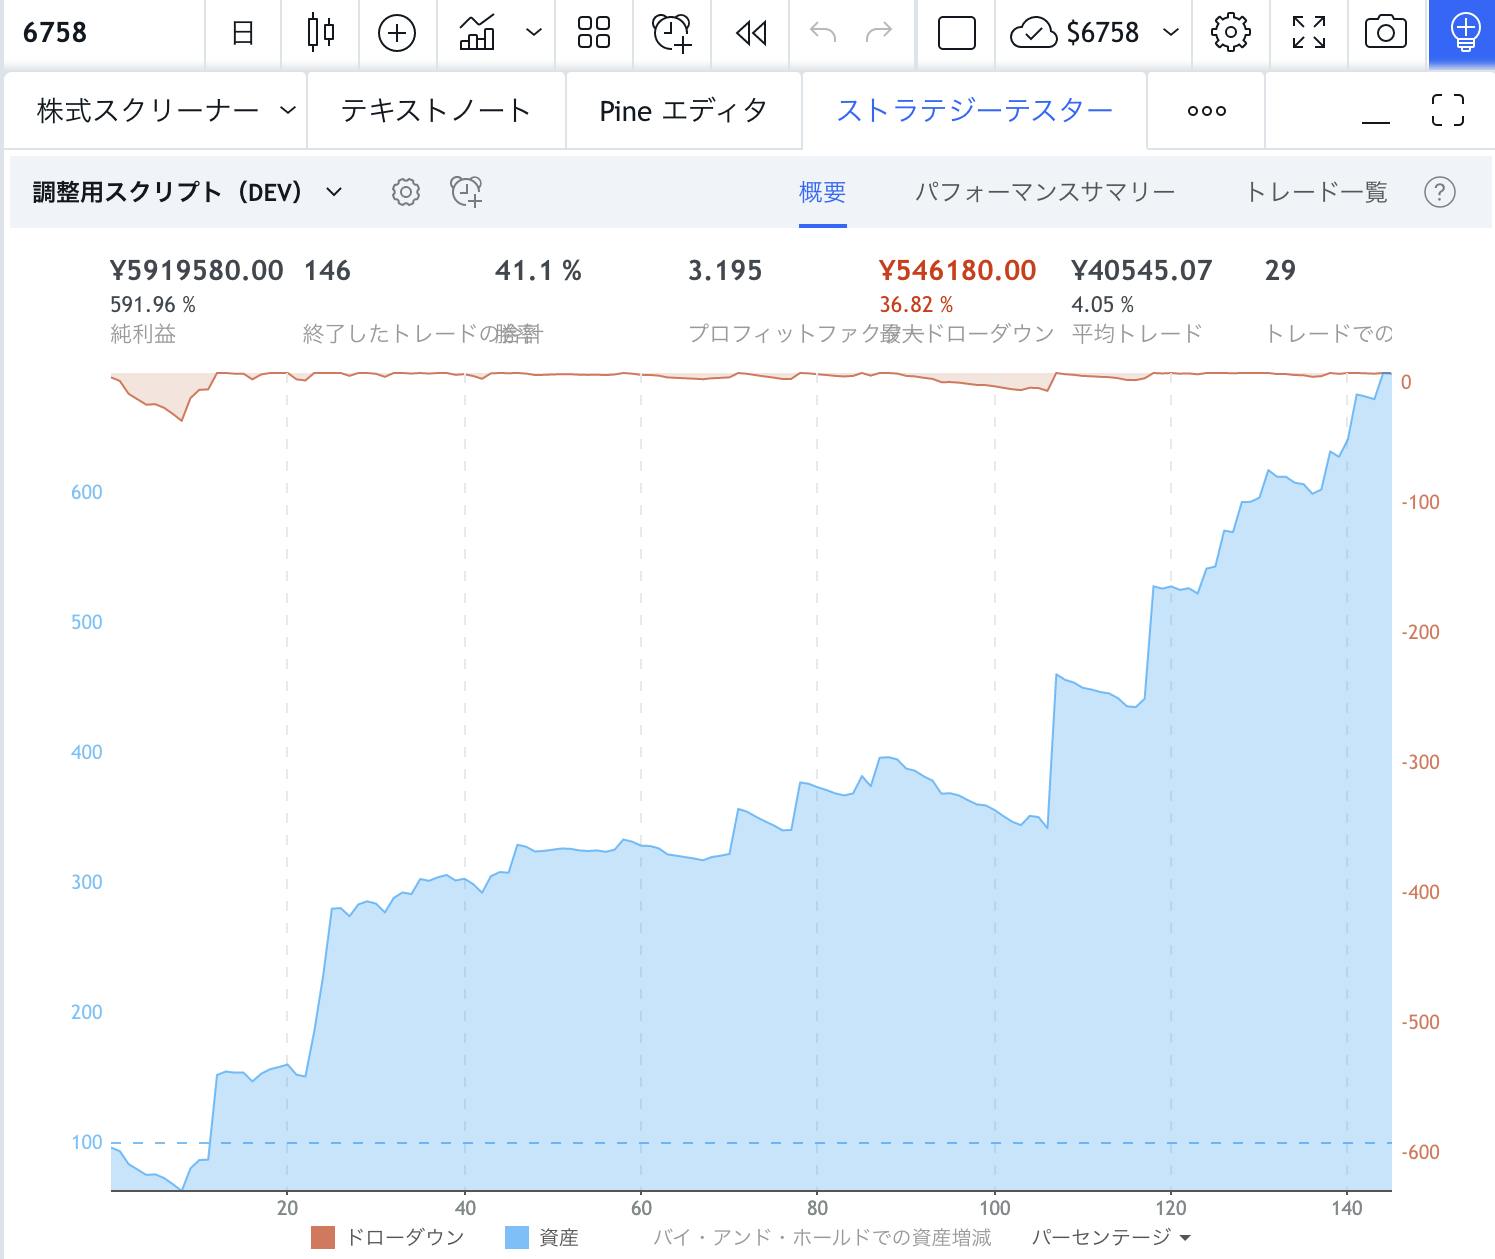Click the ¥5919580.00 net profit value
This screenshot has height=1259, width=1495.
click(197, 271)
